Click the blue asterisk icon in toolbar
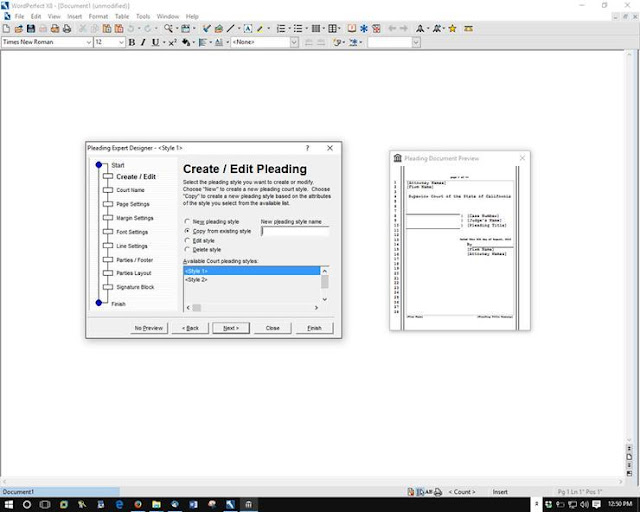 364,29
